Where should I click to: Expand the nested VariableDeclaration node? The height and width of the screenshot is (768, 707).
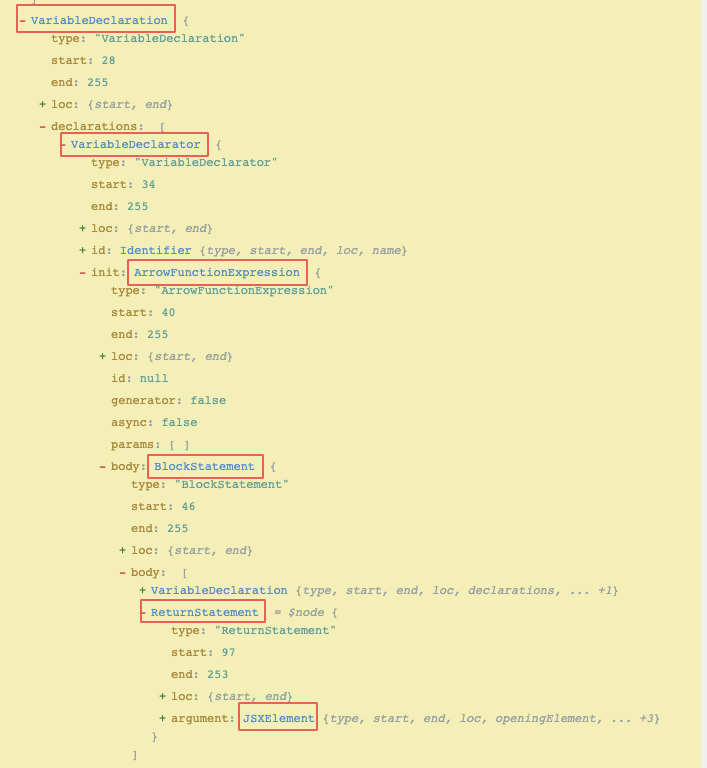tap(143, 590)
